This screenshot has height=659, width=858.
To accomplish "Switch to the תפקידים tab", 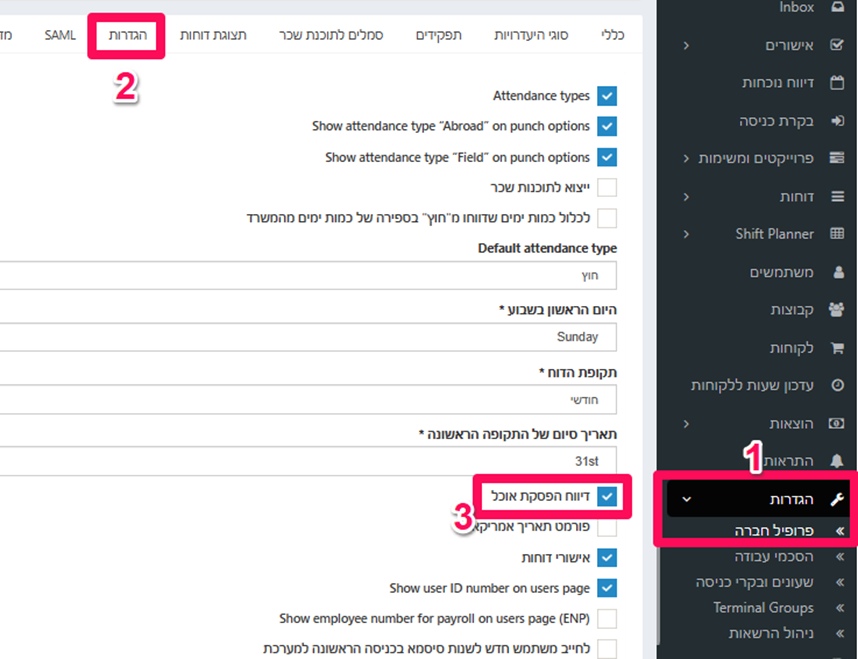I will point(439,35).
